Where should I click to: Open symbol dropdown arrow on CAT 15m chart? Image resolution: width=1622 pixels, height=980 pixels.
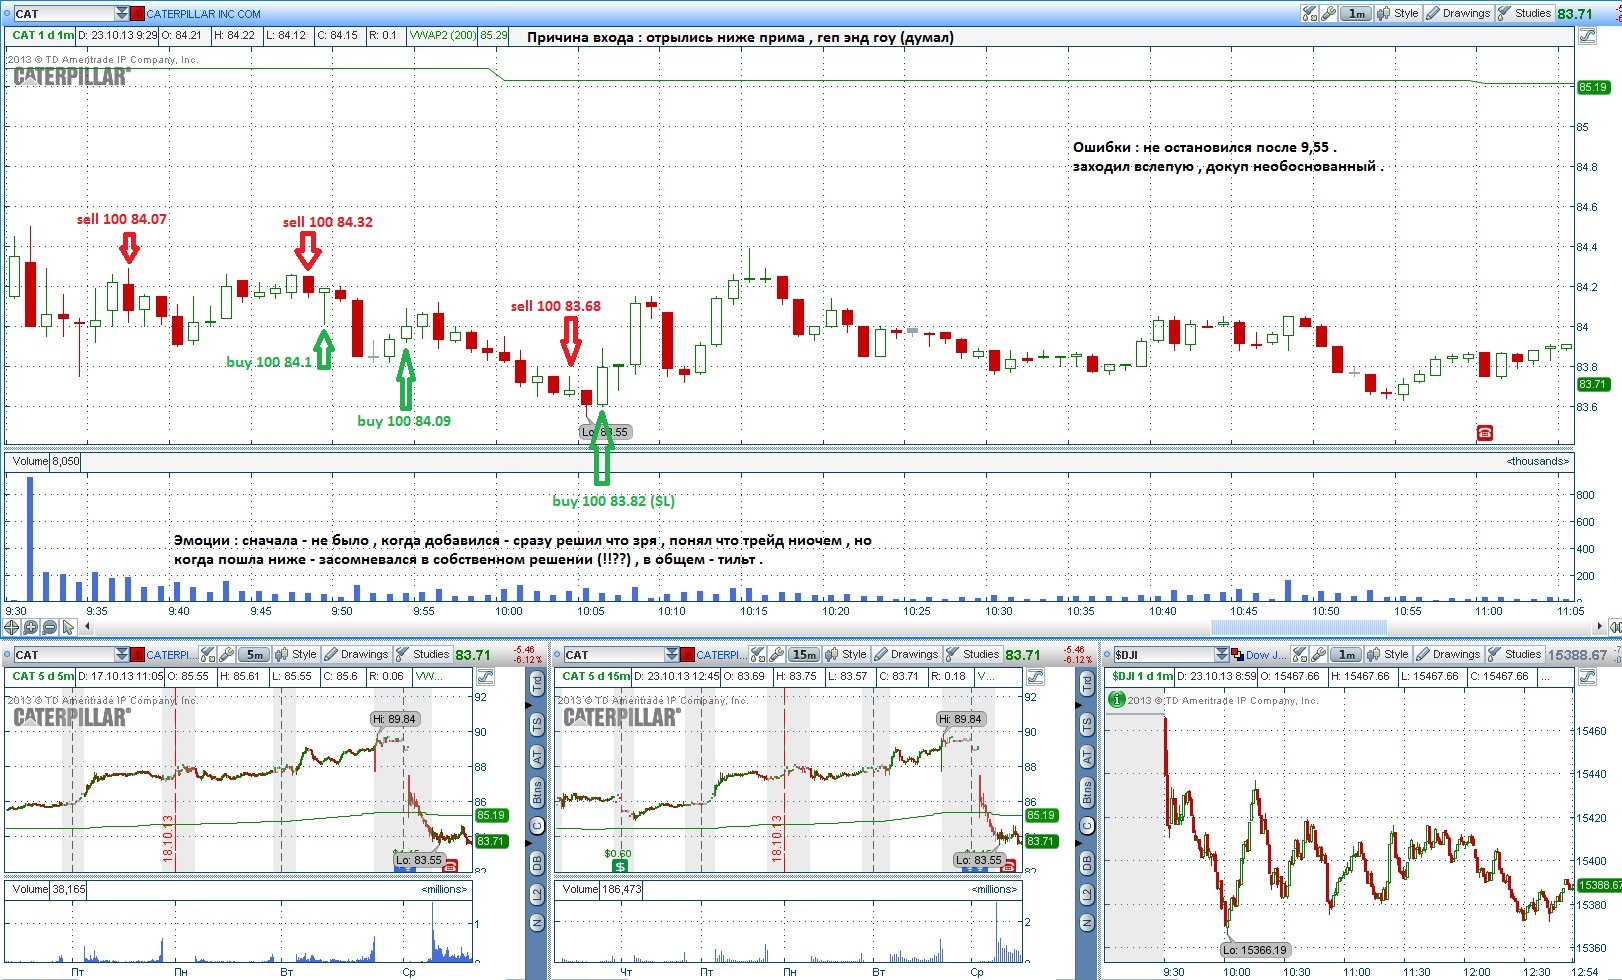tap(672, 654)
